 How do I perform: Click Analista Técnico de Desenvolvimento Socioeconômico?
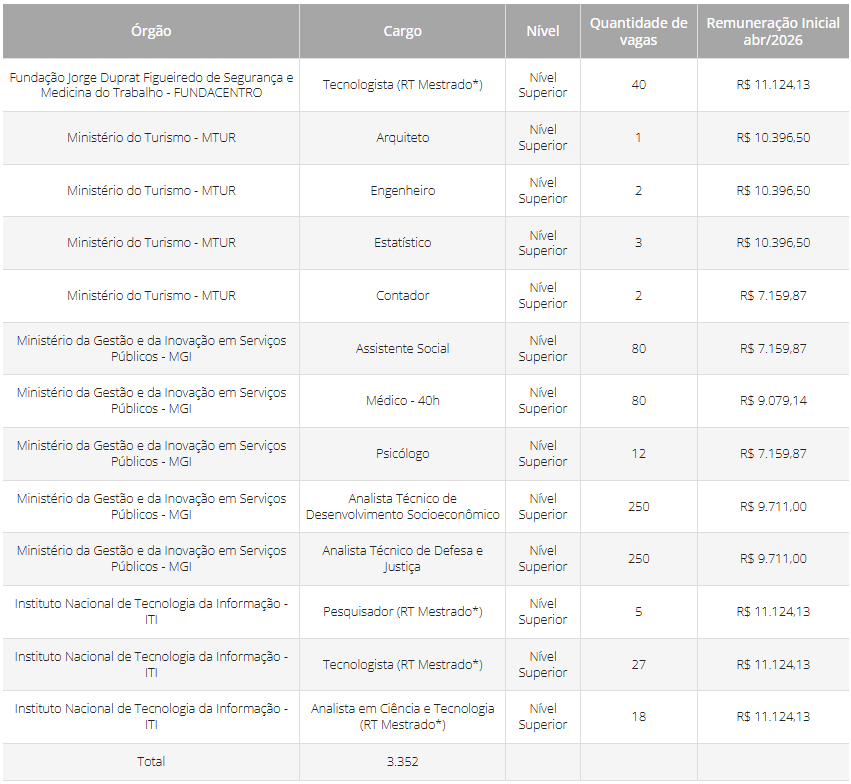[402, 506]
